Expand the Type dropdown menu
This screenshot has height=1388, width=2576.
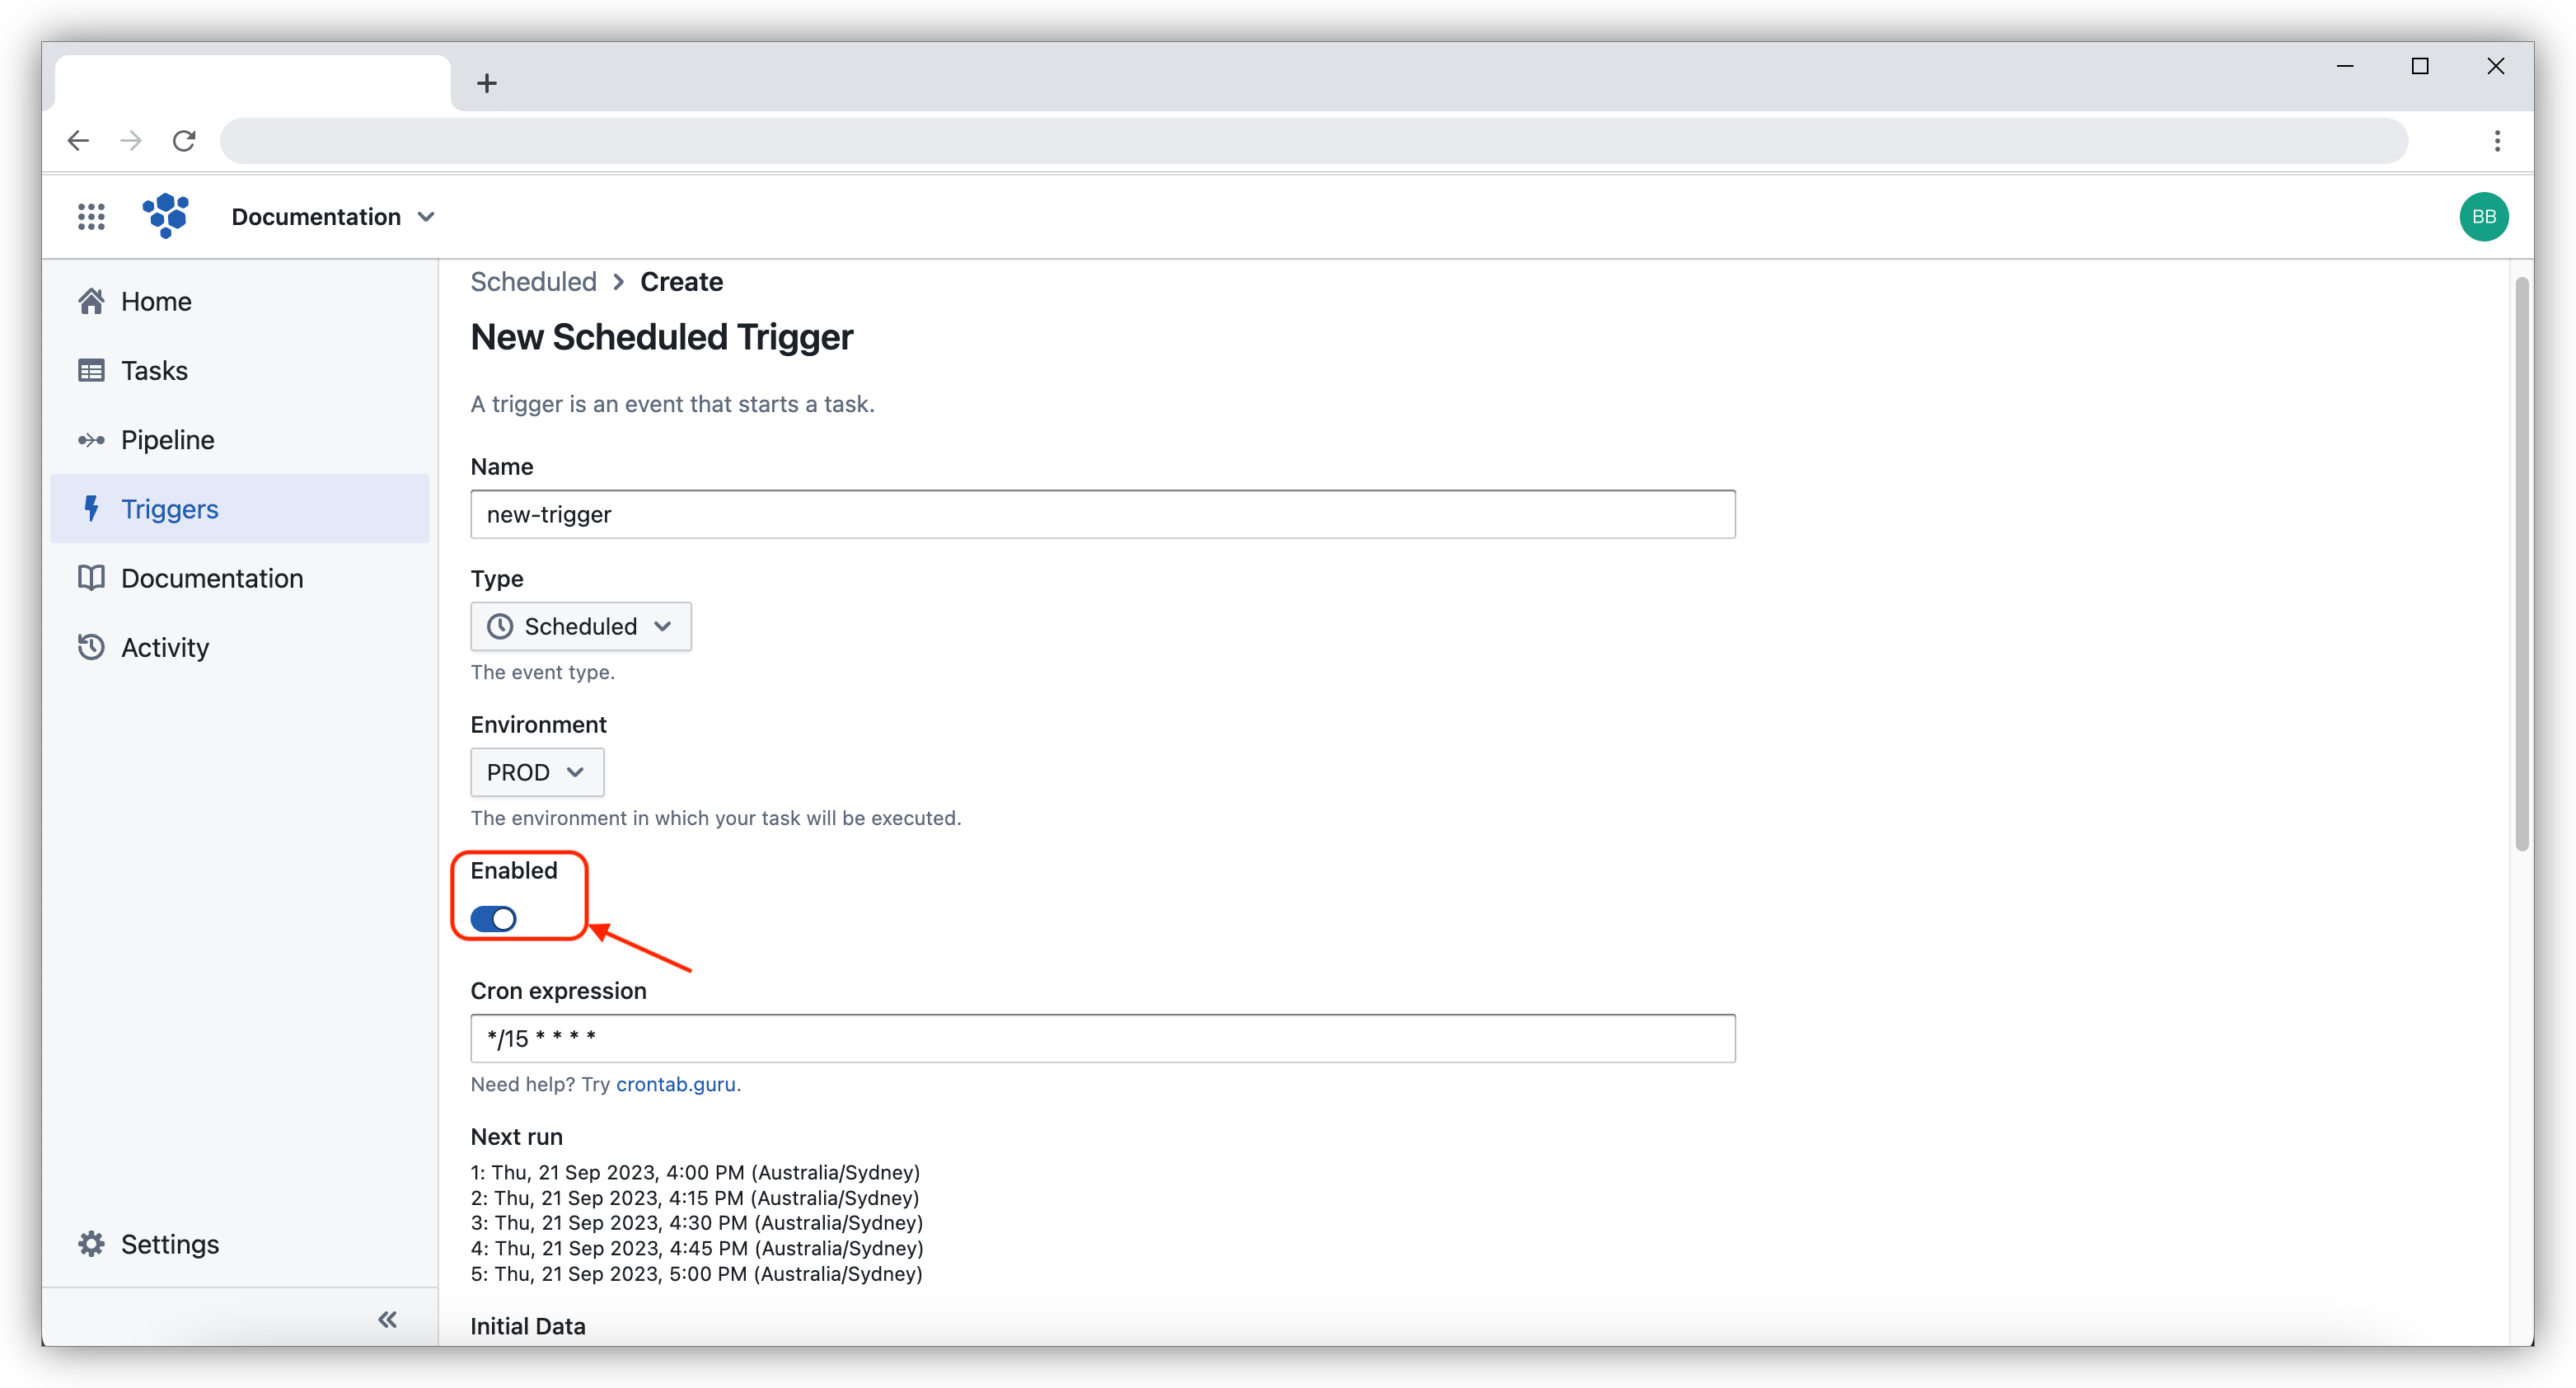pyautogui.click(x=581, y=624)
